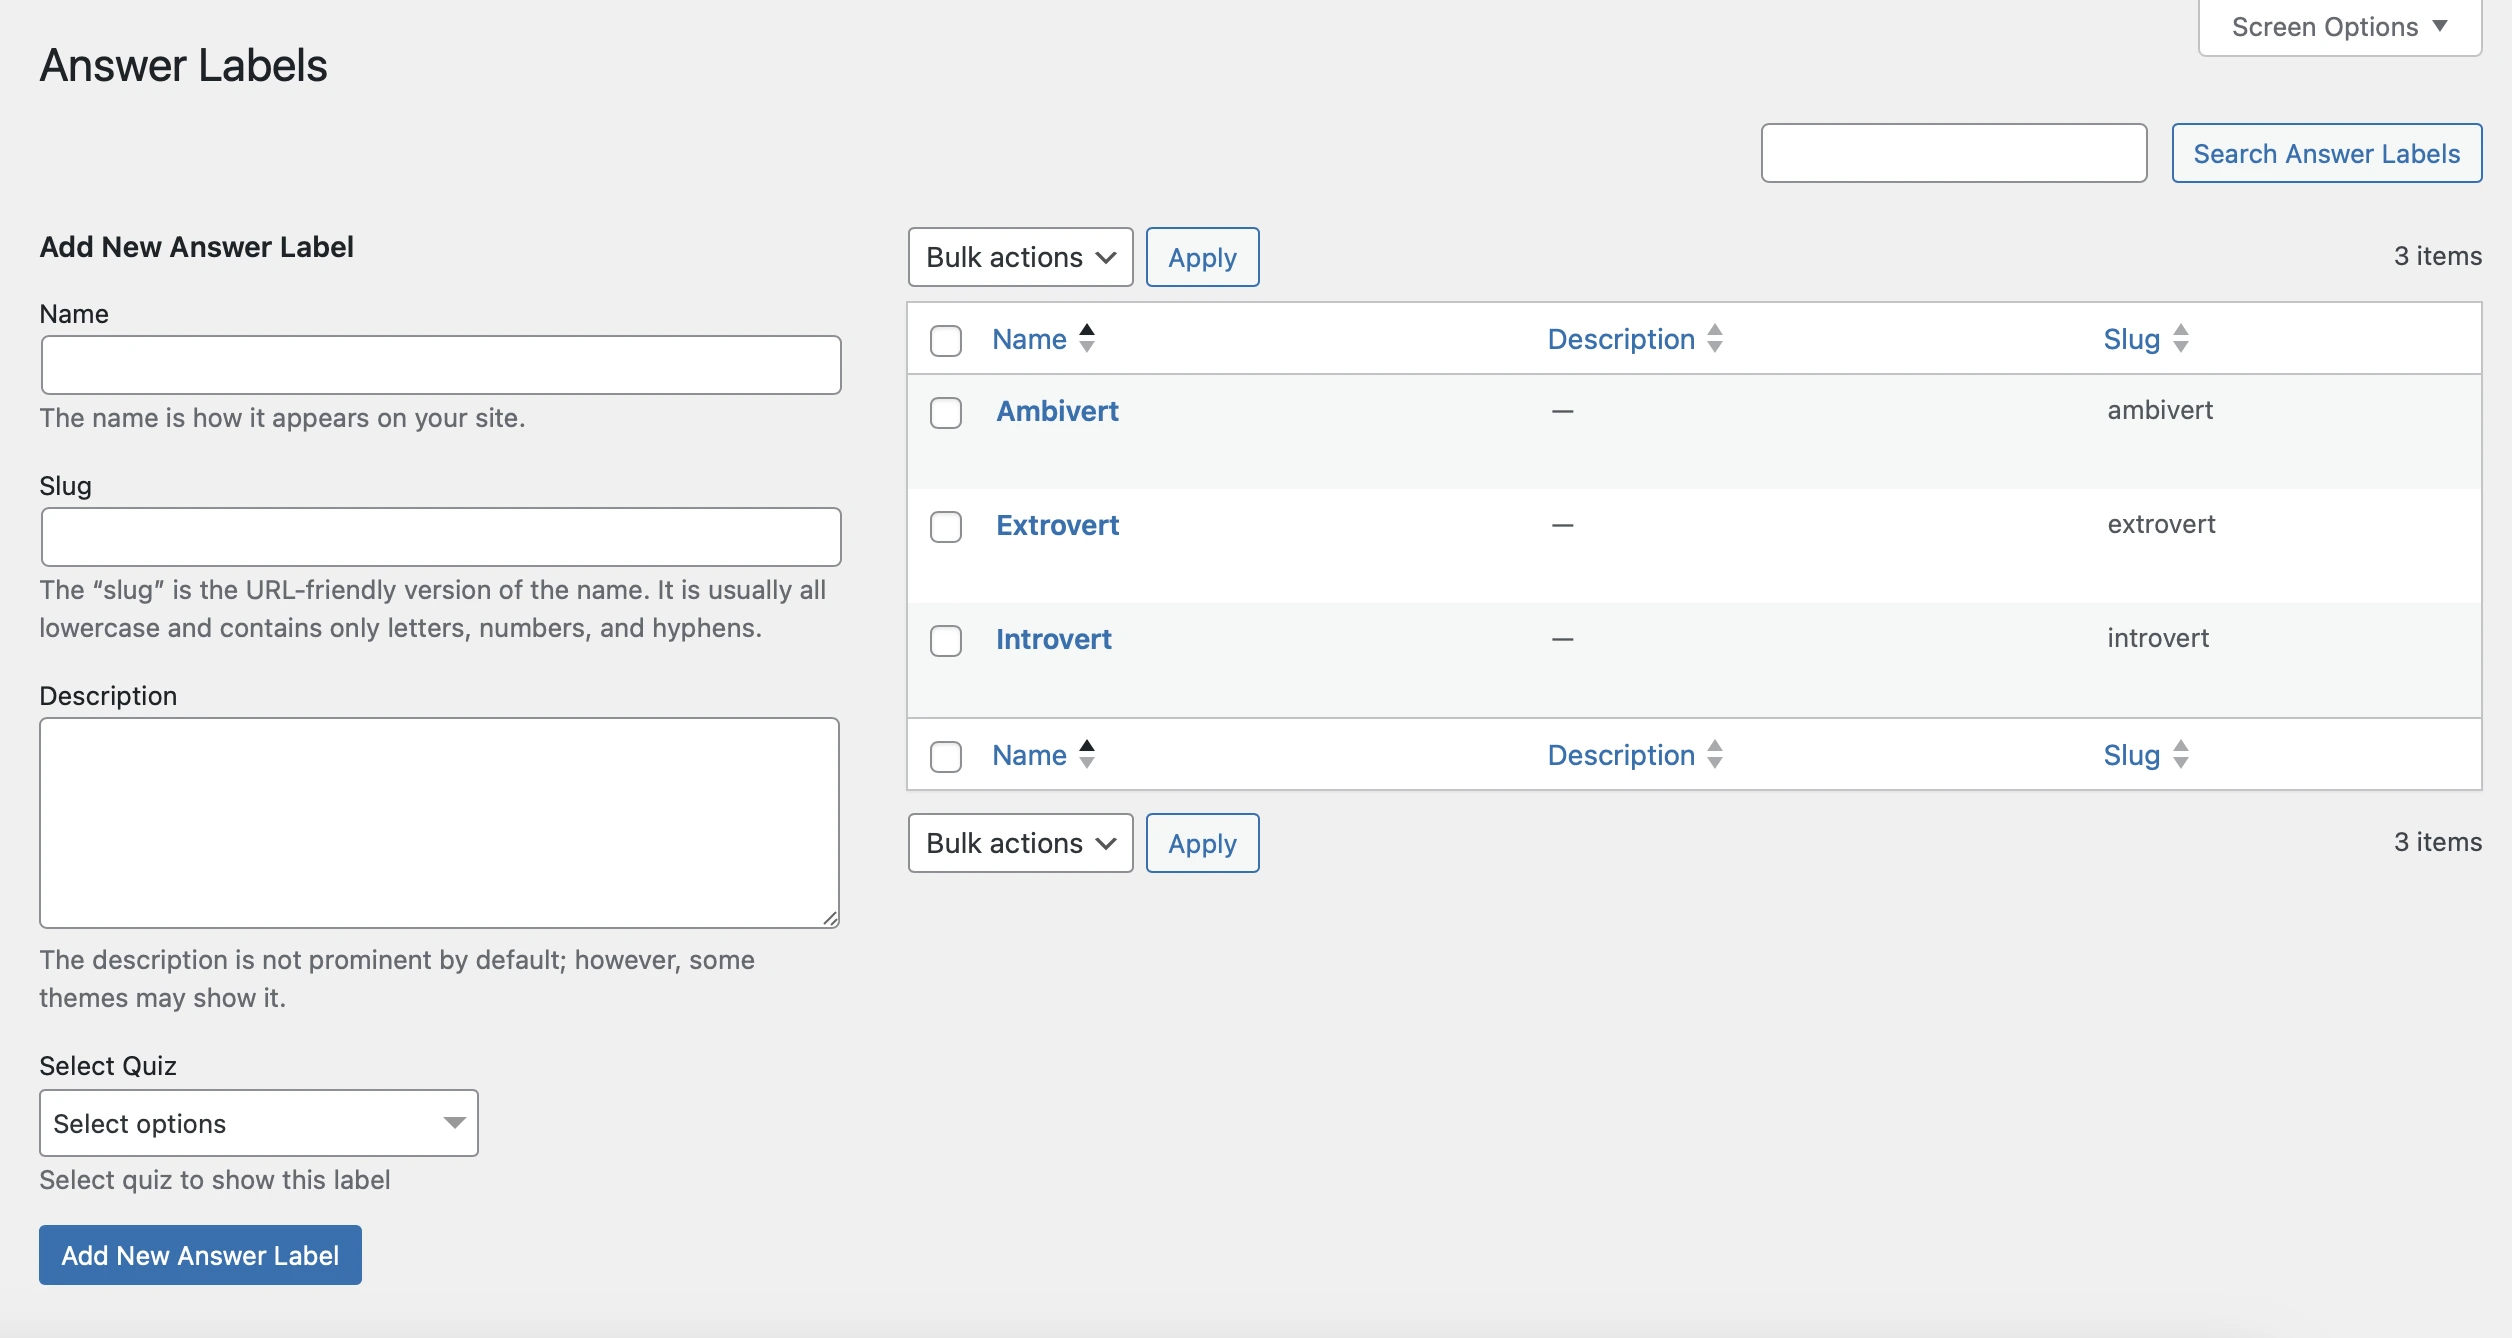2512x1338 pixels.
Task: Click Name sort arrows in table footer
Action: click(x=1087, y=755)
